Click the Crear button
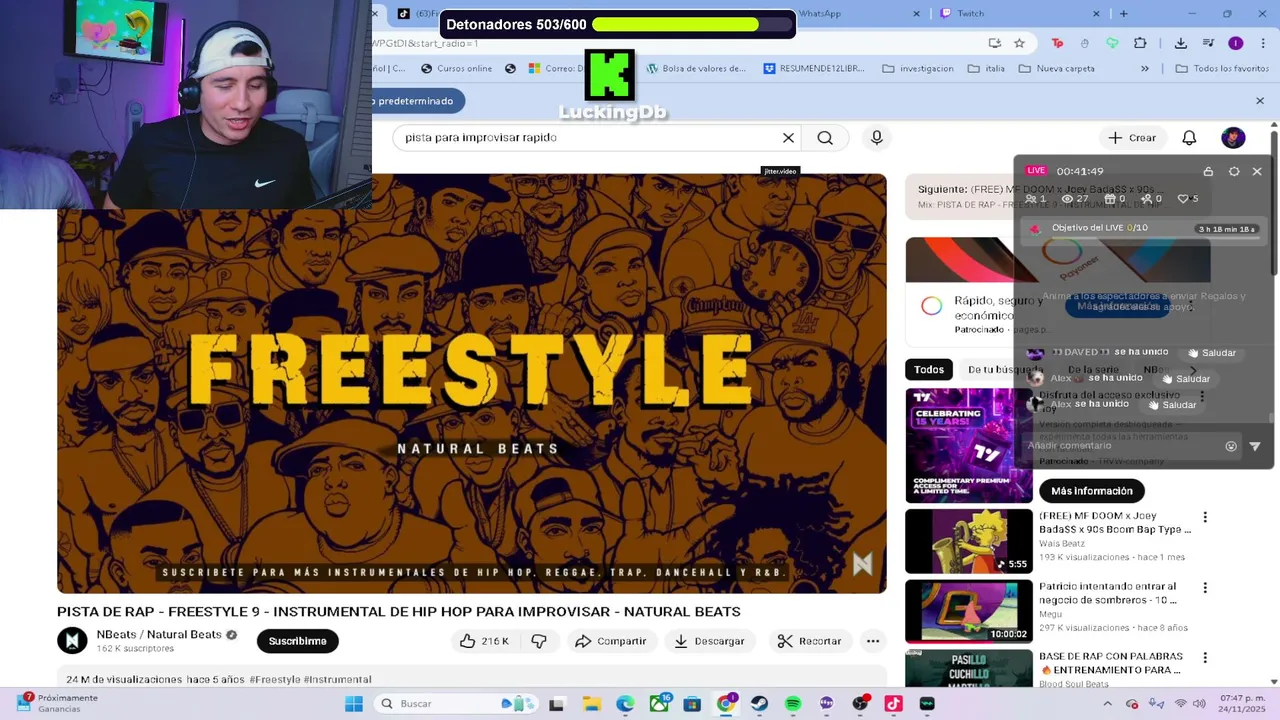The width and height of the screenshot is (1280, 720). tap(1132, 138)
